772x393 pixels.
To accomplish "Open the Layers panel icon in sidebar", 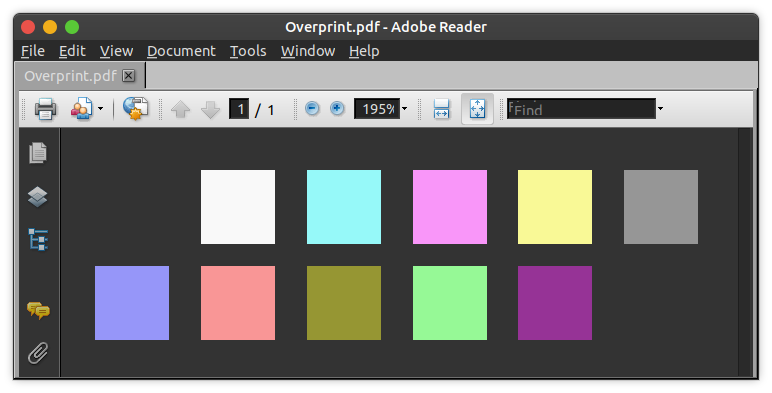I will (38, 197).
